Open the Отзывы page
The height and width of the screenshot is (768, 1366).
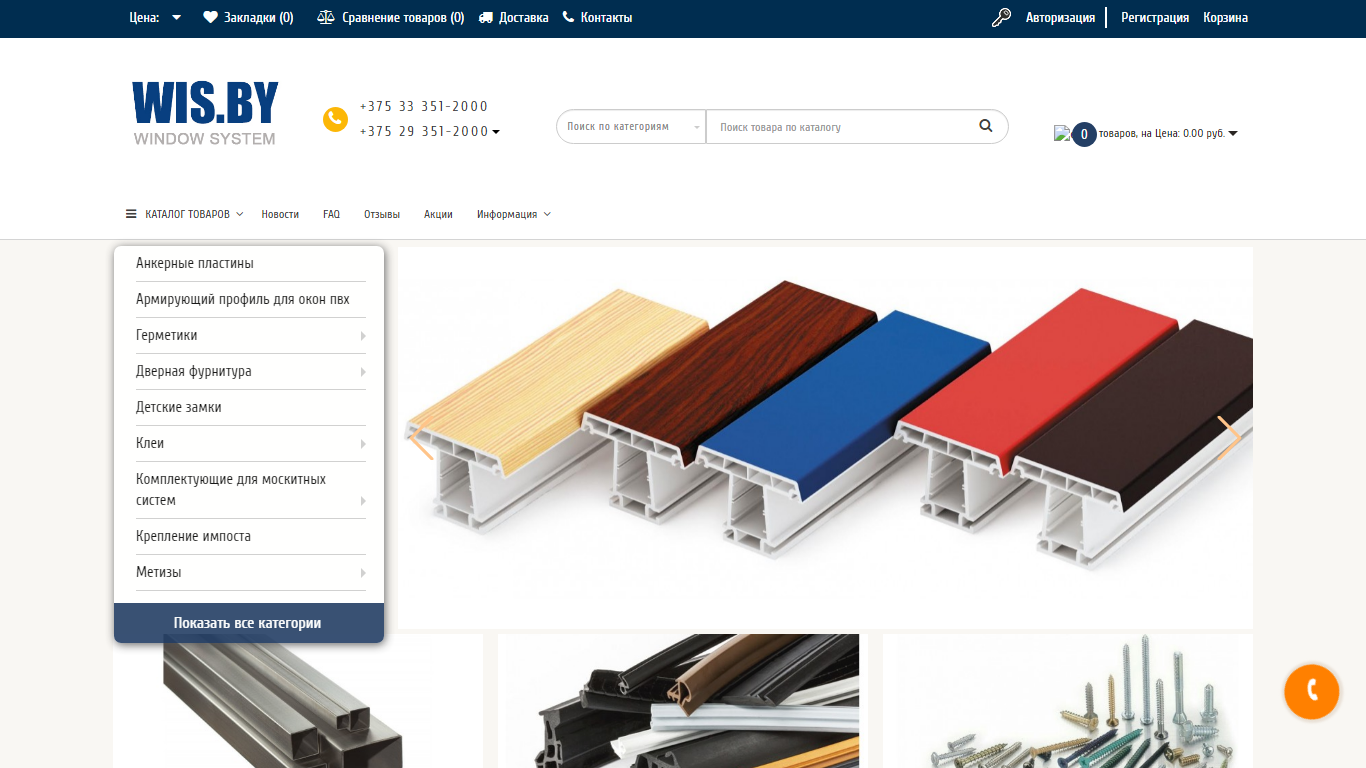[x=382, y=214]
